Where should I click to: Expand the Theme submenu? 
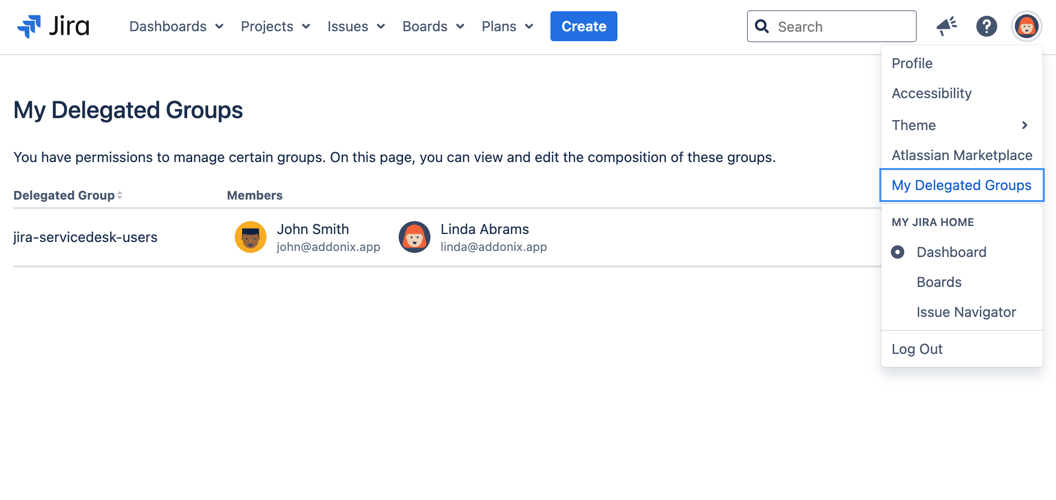pyautogui.click(x=962, y=125)
